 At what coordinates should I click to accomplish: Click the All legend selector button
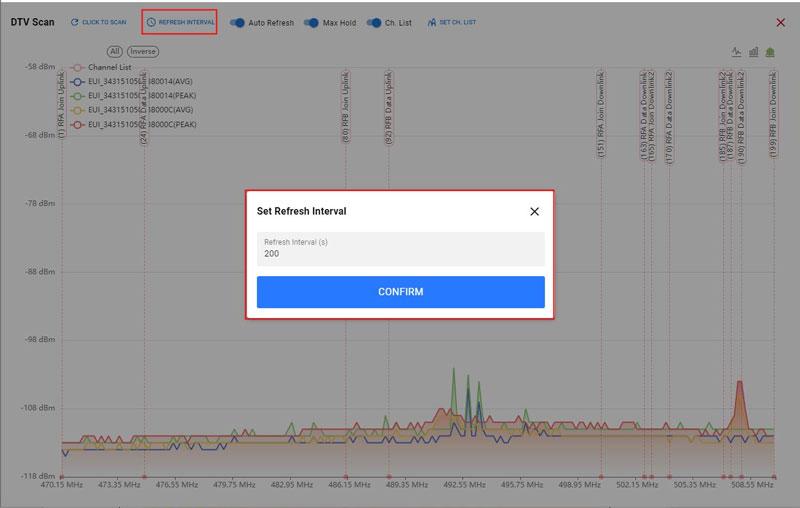tap(115, 51)
